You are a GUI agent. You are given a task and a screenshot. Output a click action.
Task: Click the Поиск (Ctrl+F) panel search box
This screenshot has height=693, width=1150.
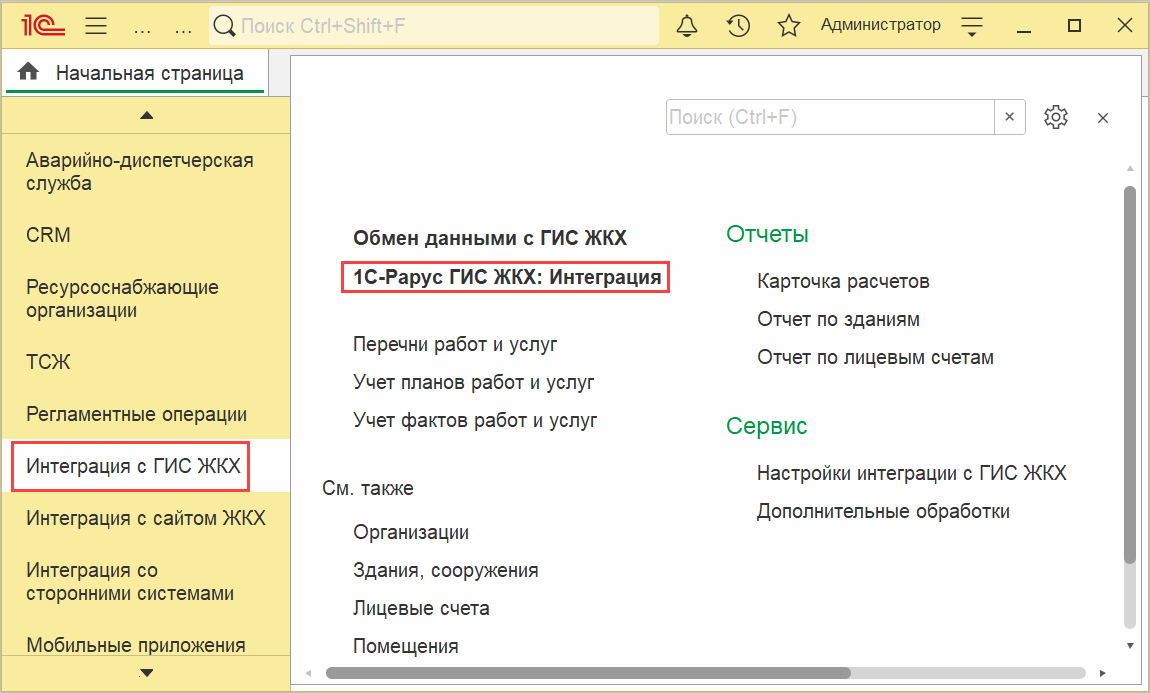829,117
